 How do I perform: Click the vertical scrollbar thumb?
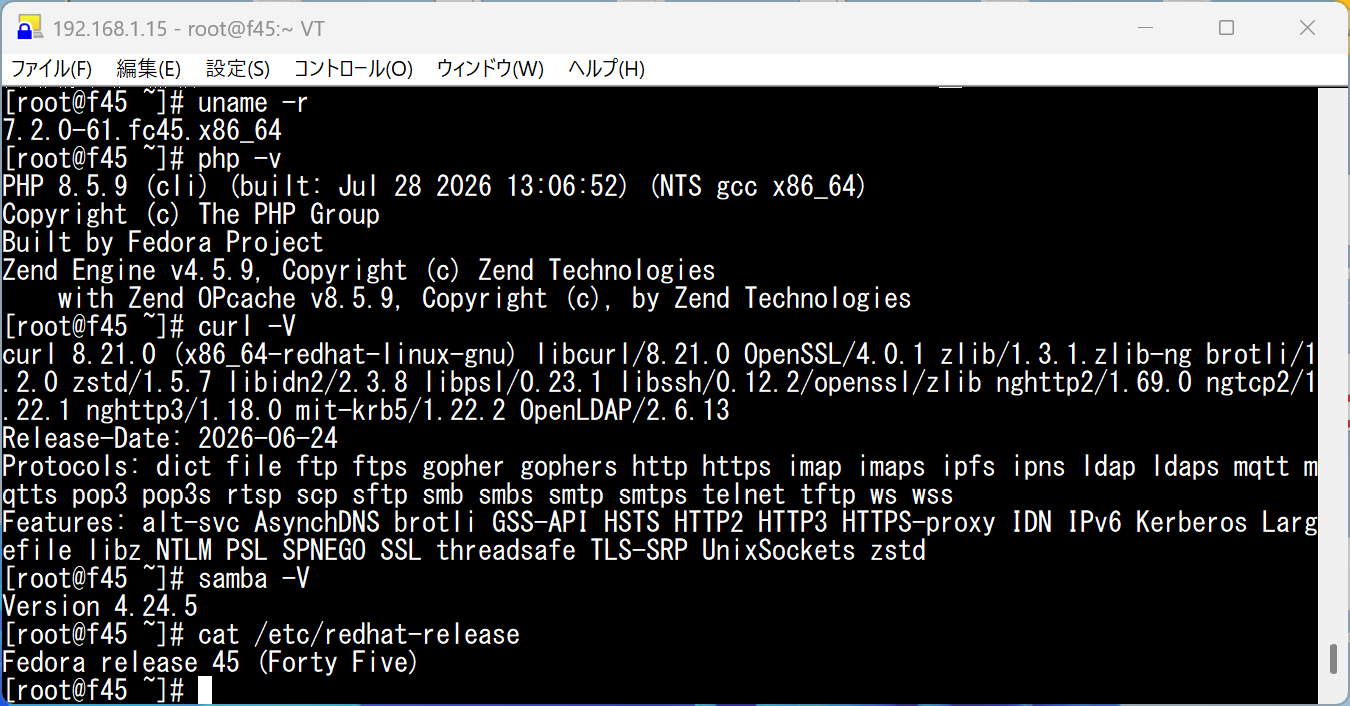click(1333, 659)
